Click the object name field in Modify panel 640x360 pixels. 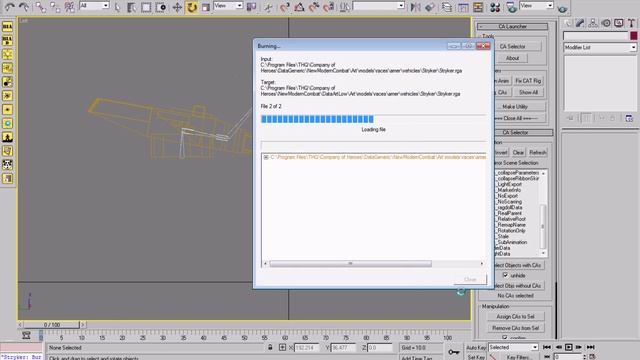[x=596, y=36]
